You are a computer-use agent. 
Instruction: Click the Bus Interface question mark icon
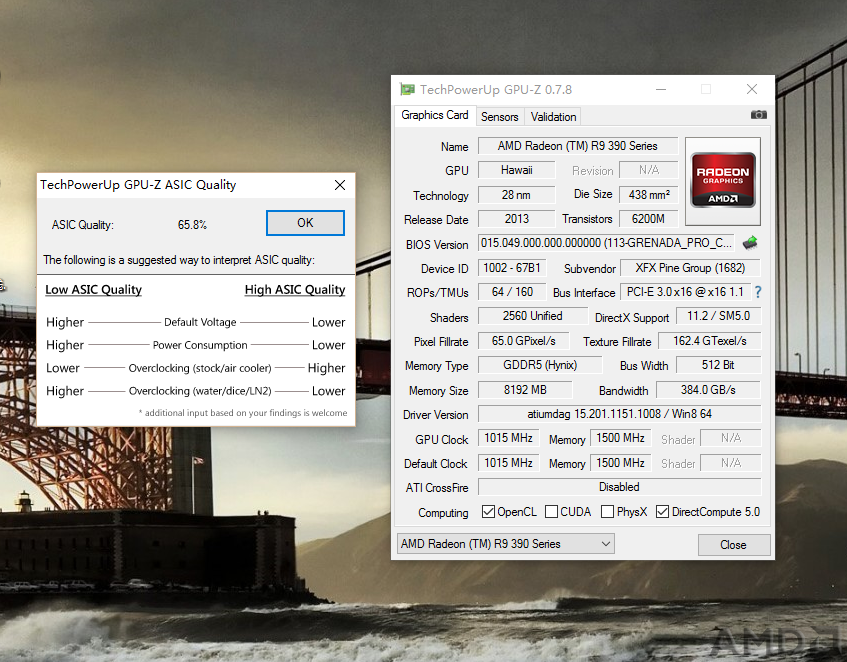pos(758,292)
